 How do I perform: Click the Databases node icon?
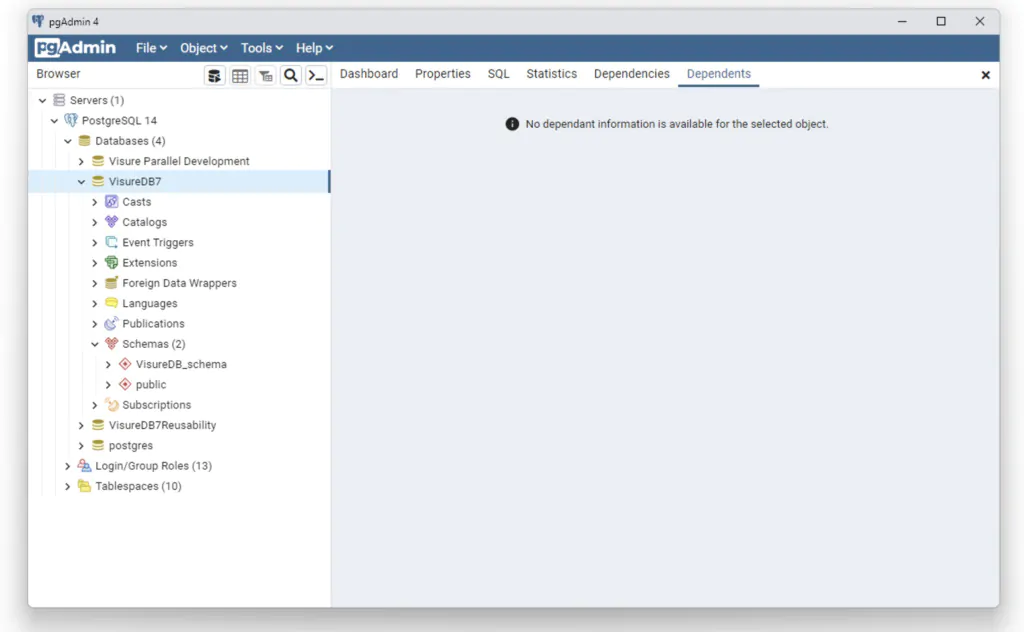tap(84, 140)
